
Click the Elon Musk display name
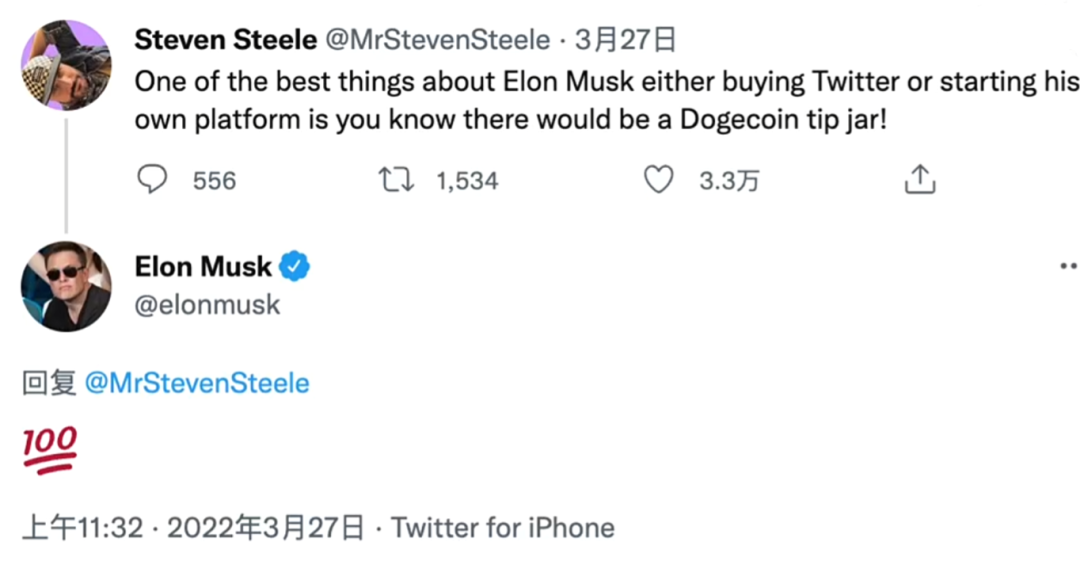coord(203,267)
